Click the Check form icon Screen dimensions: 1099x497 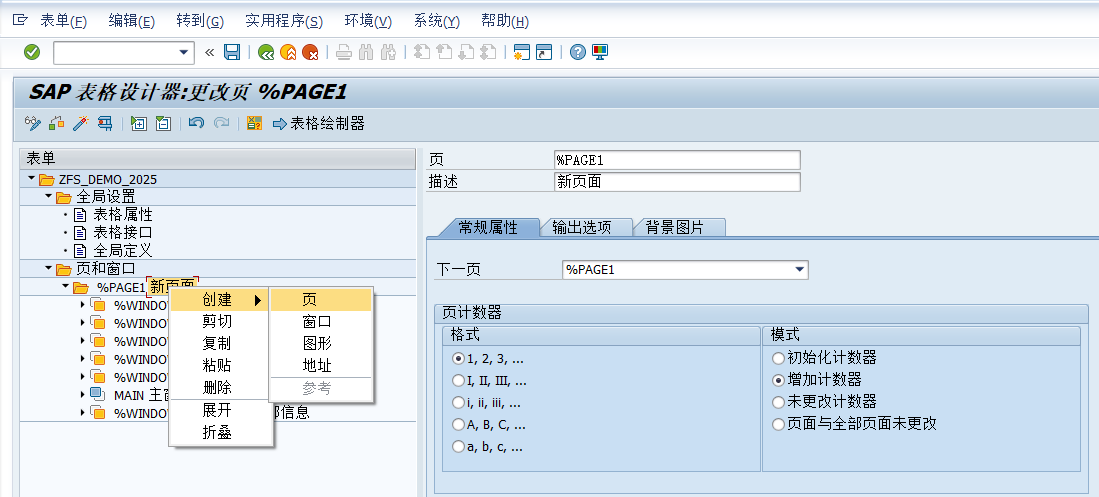coord(57,124)
